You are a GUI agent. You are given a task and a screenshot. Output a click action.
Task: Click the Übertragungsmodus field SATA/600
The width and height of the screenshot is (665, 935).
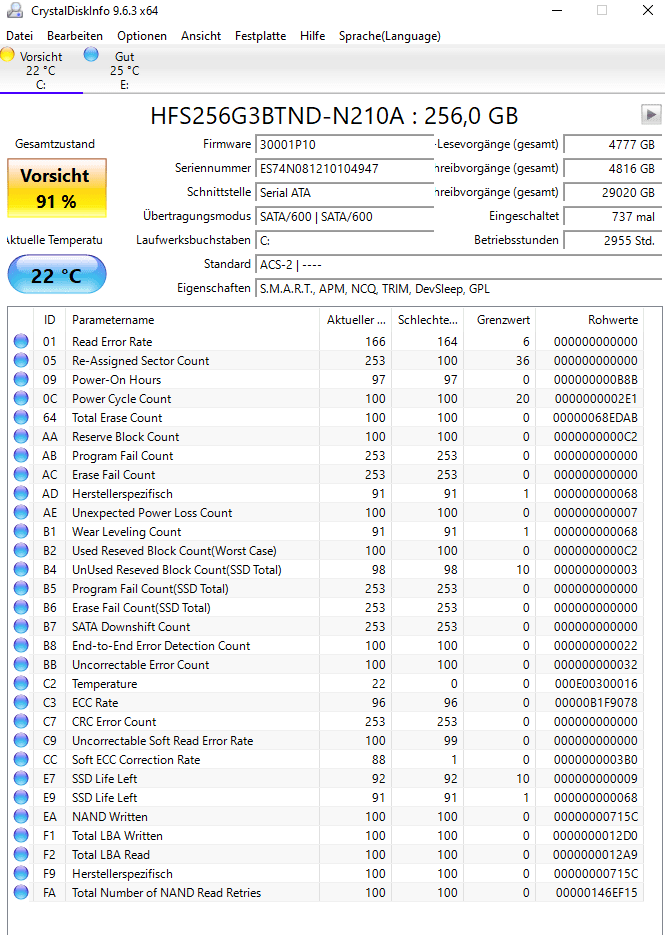[x=345, y=216]
